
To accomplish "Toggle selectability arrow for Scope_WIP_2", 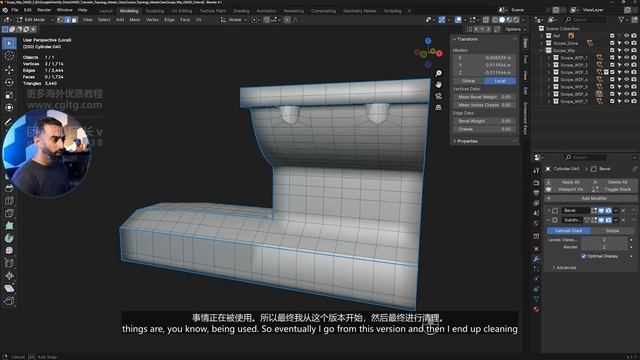I will coord(619,65).
